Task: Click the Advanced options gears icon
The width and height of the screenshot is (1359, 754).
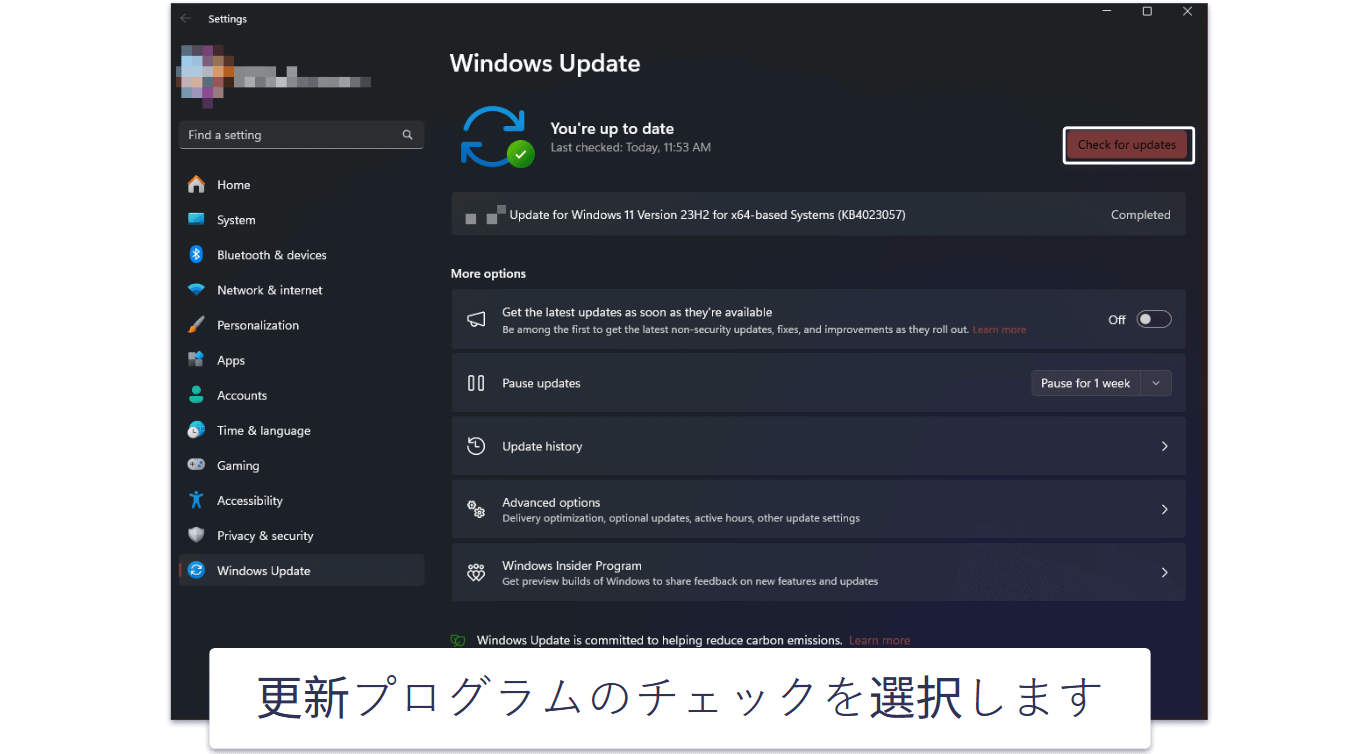Action: [476, 509]
